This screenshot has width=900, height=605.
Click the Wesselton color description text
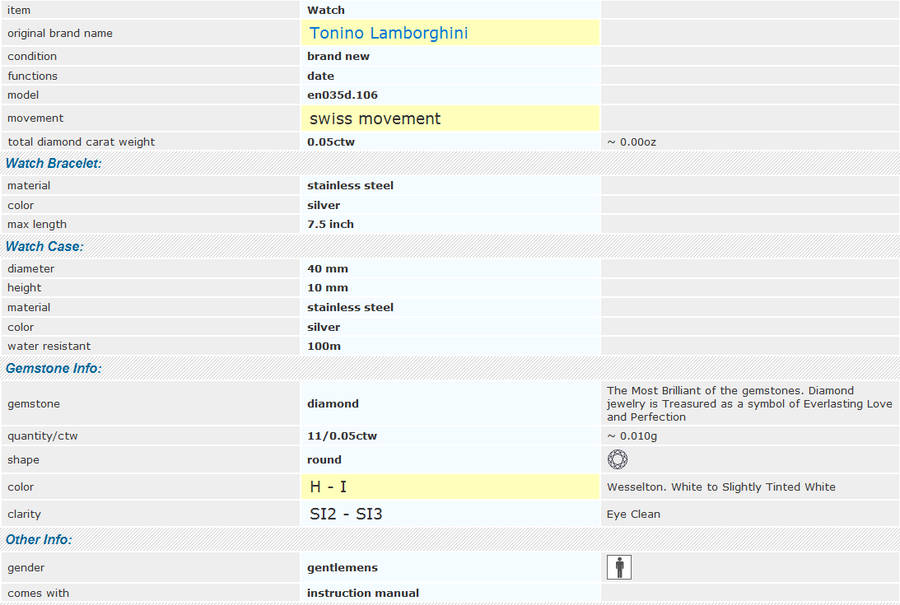tap(721, 487)
